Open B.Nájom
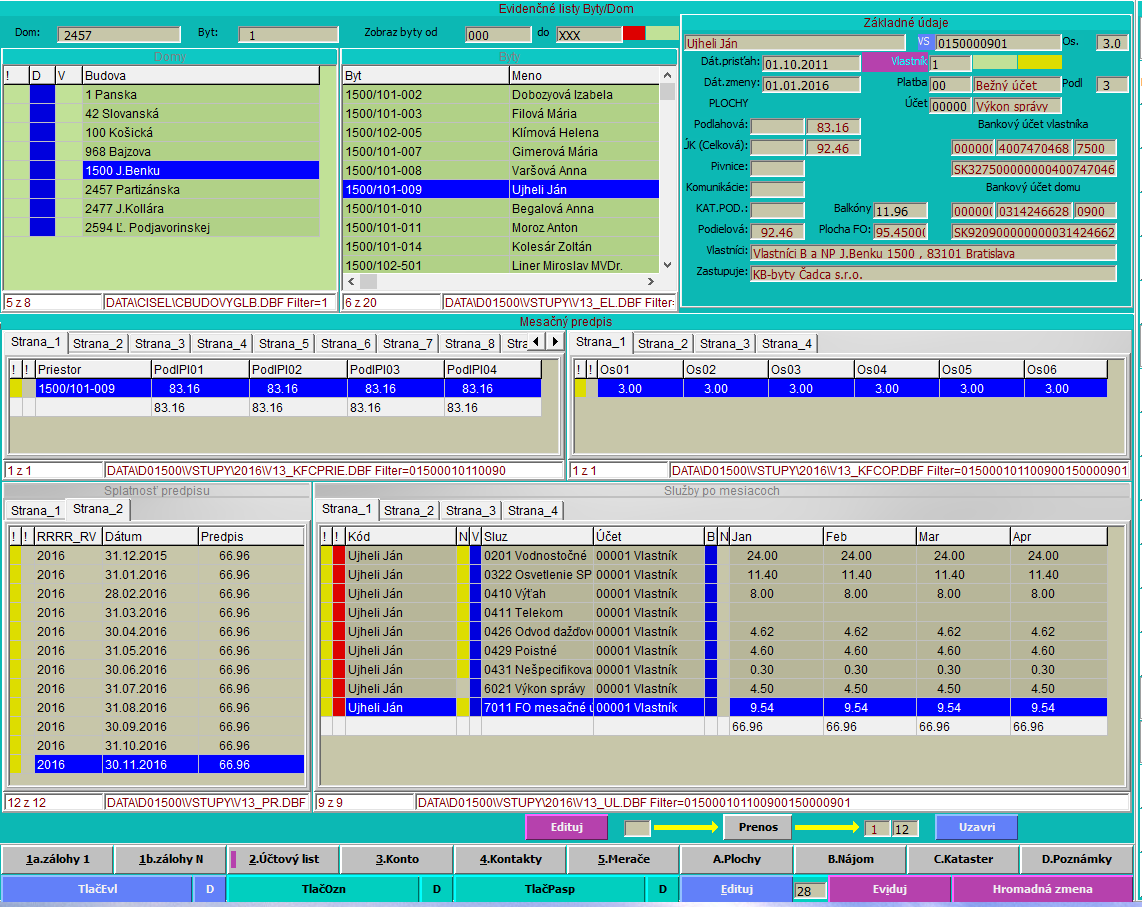Image resolution: width=1142 pixels, height=907 pixels. [x=850, y=859]
